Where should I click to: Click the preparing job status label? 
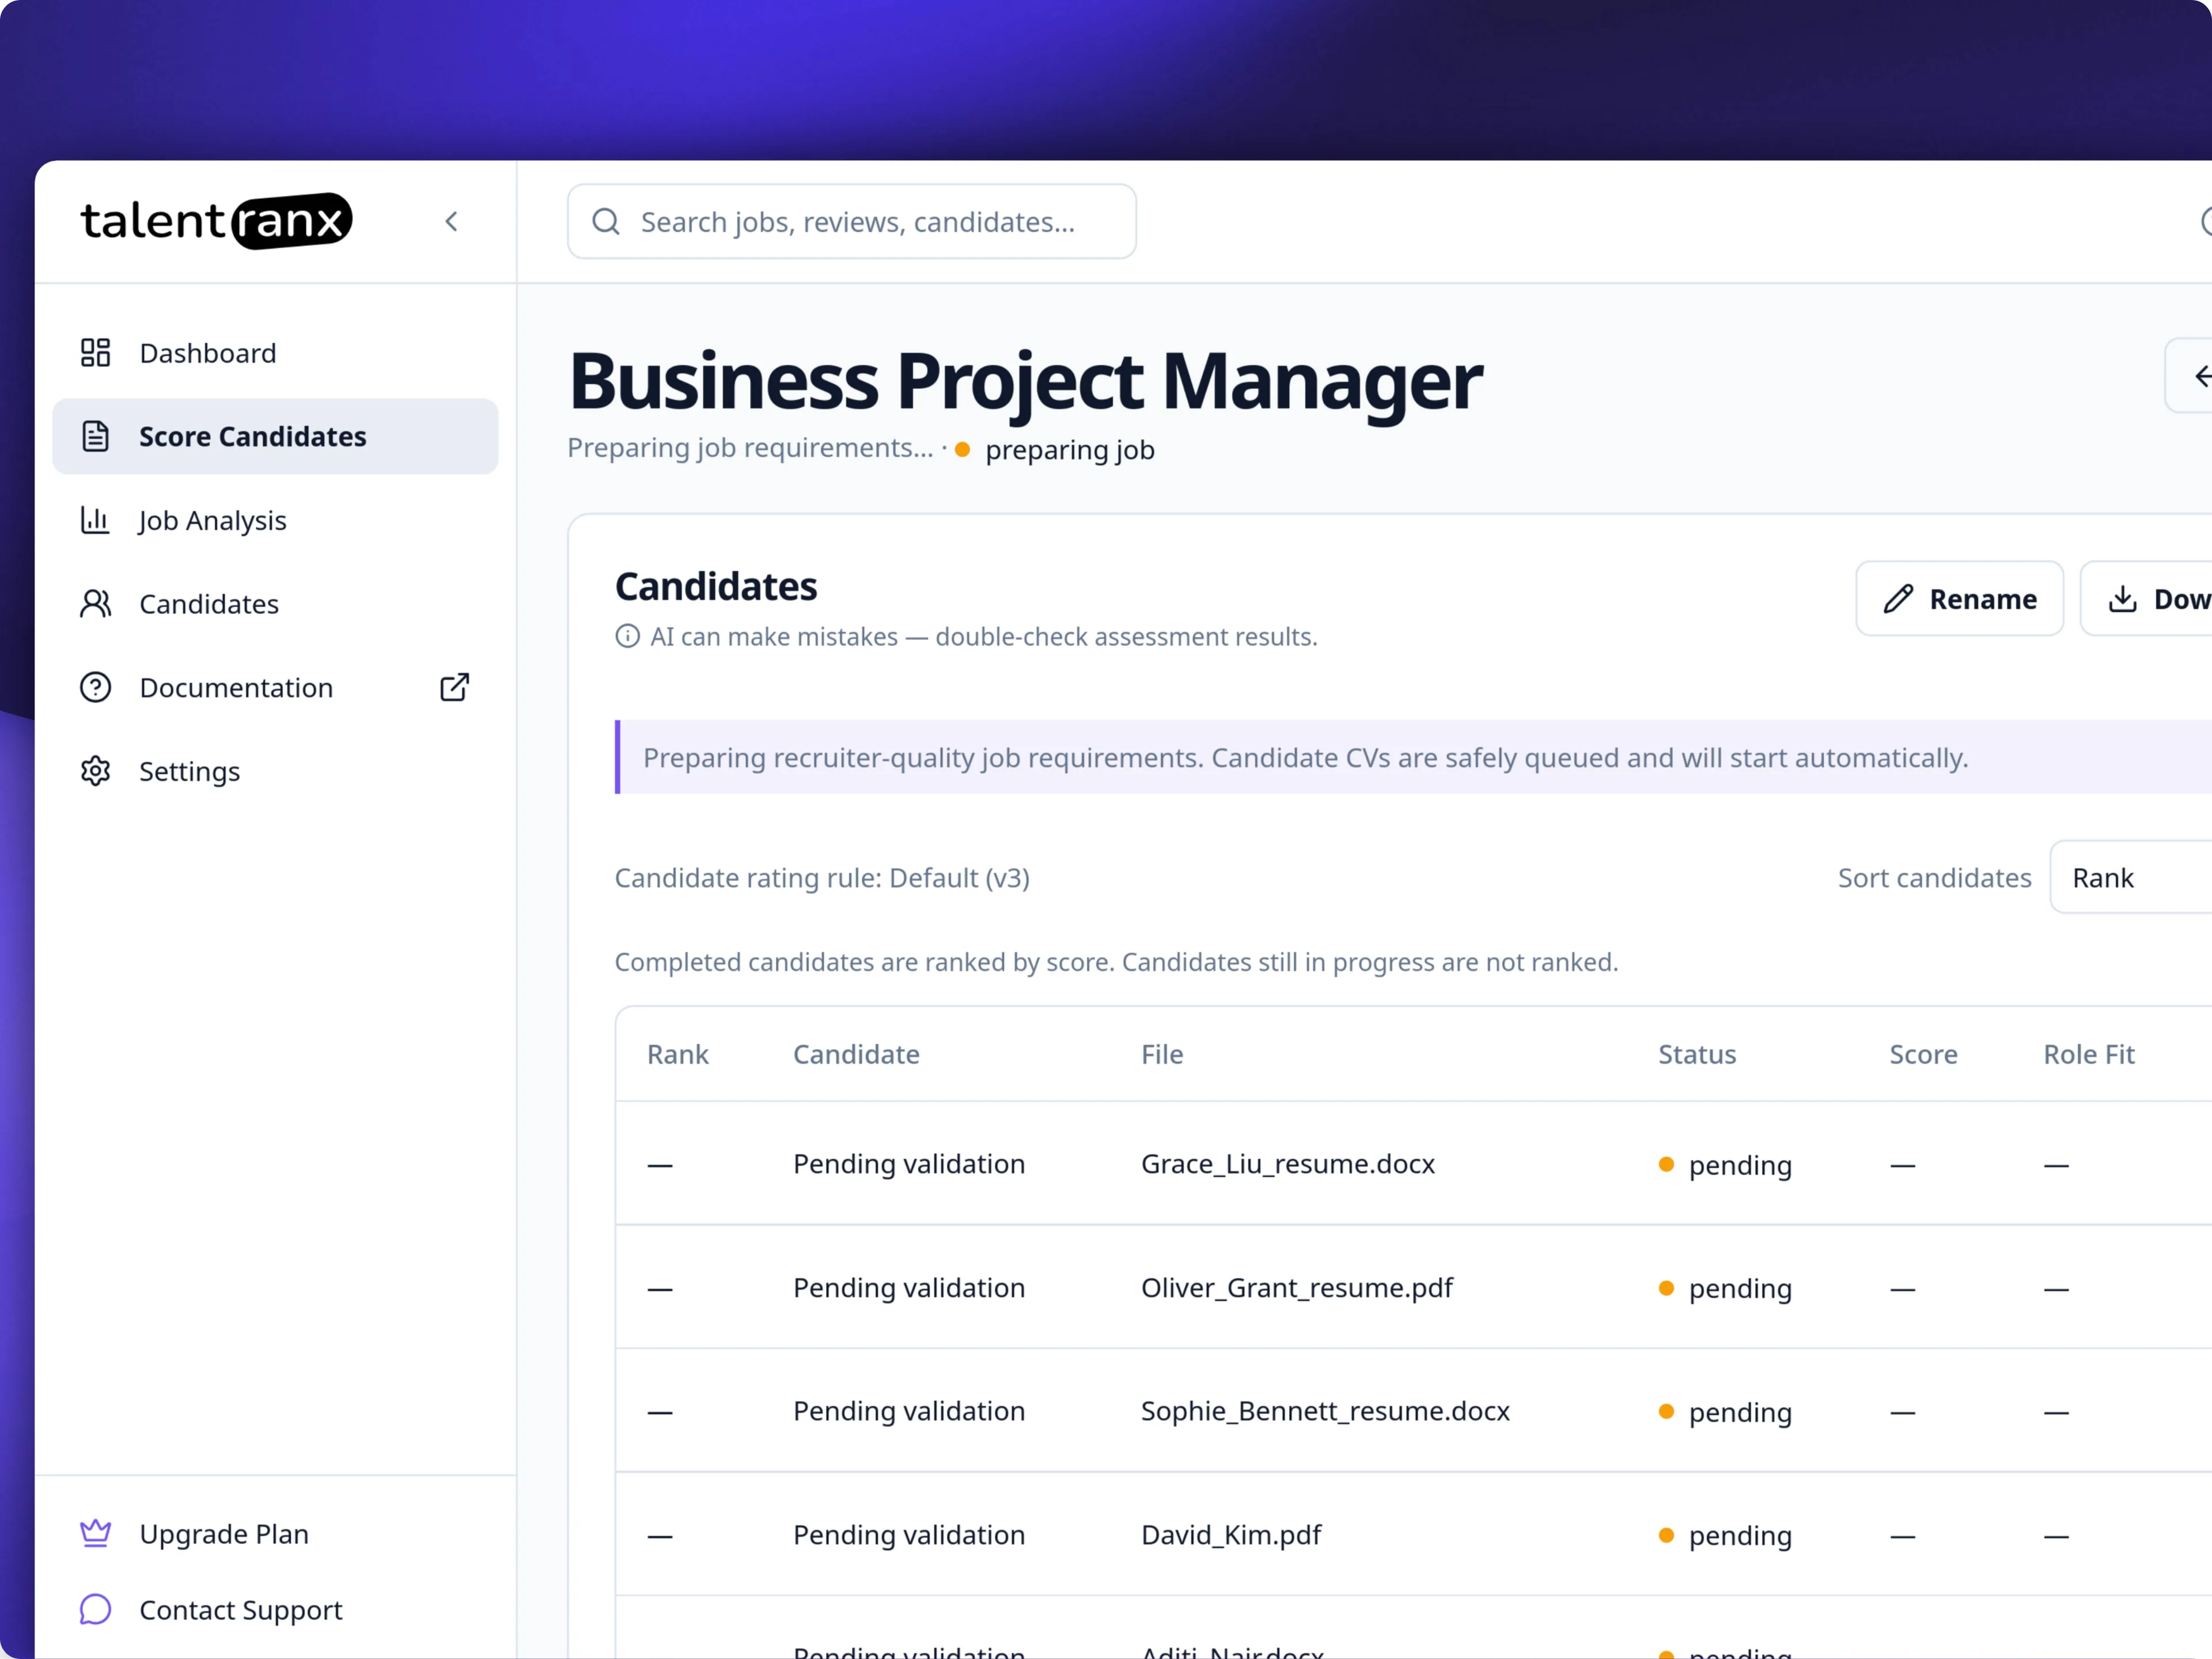click(x=1069, y=450)
